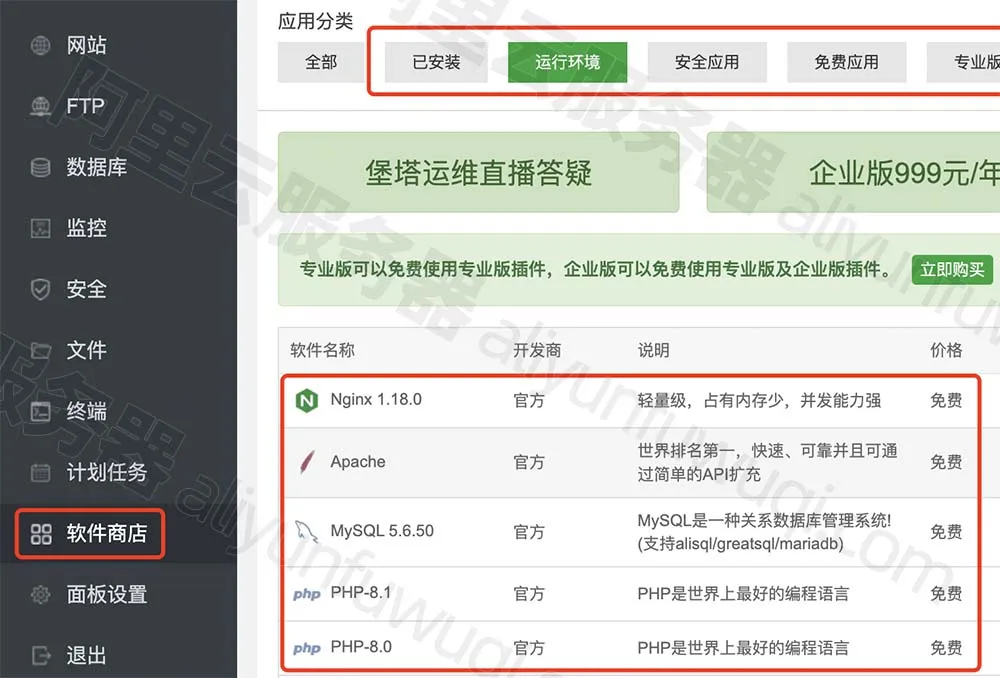Select the 安全应用 category tab
This screenshot has width=1000, height=678.
(x=708, y=61)
